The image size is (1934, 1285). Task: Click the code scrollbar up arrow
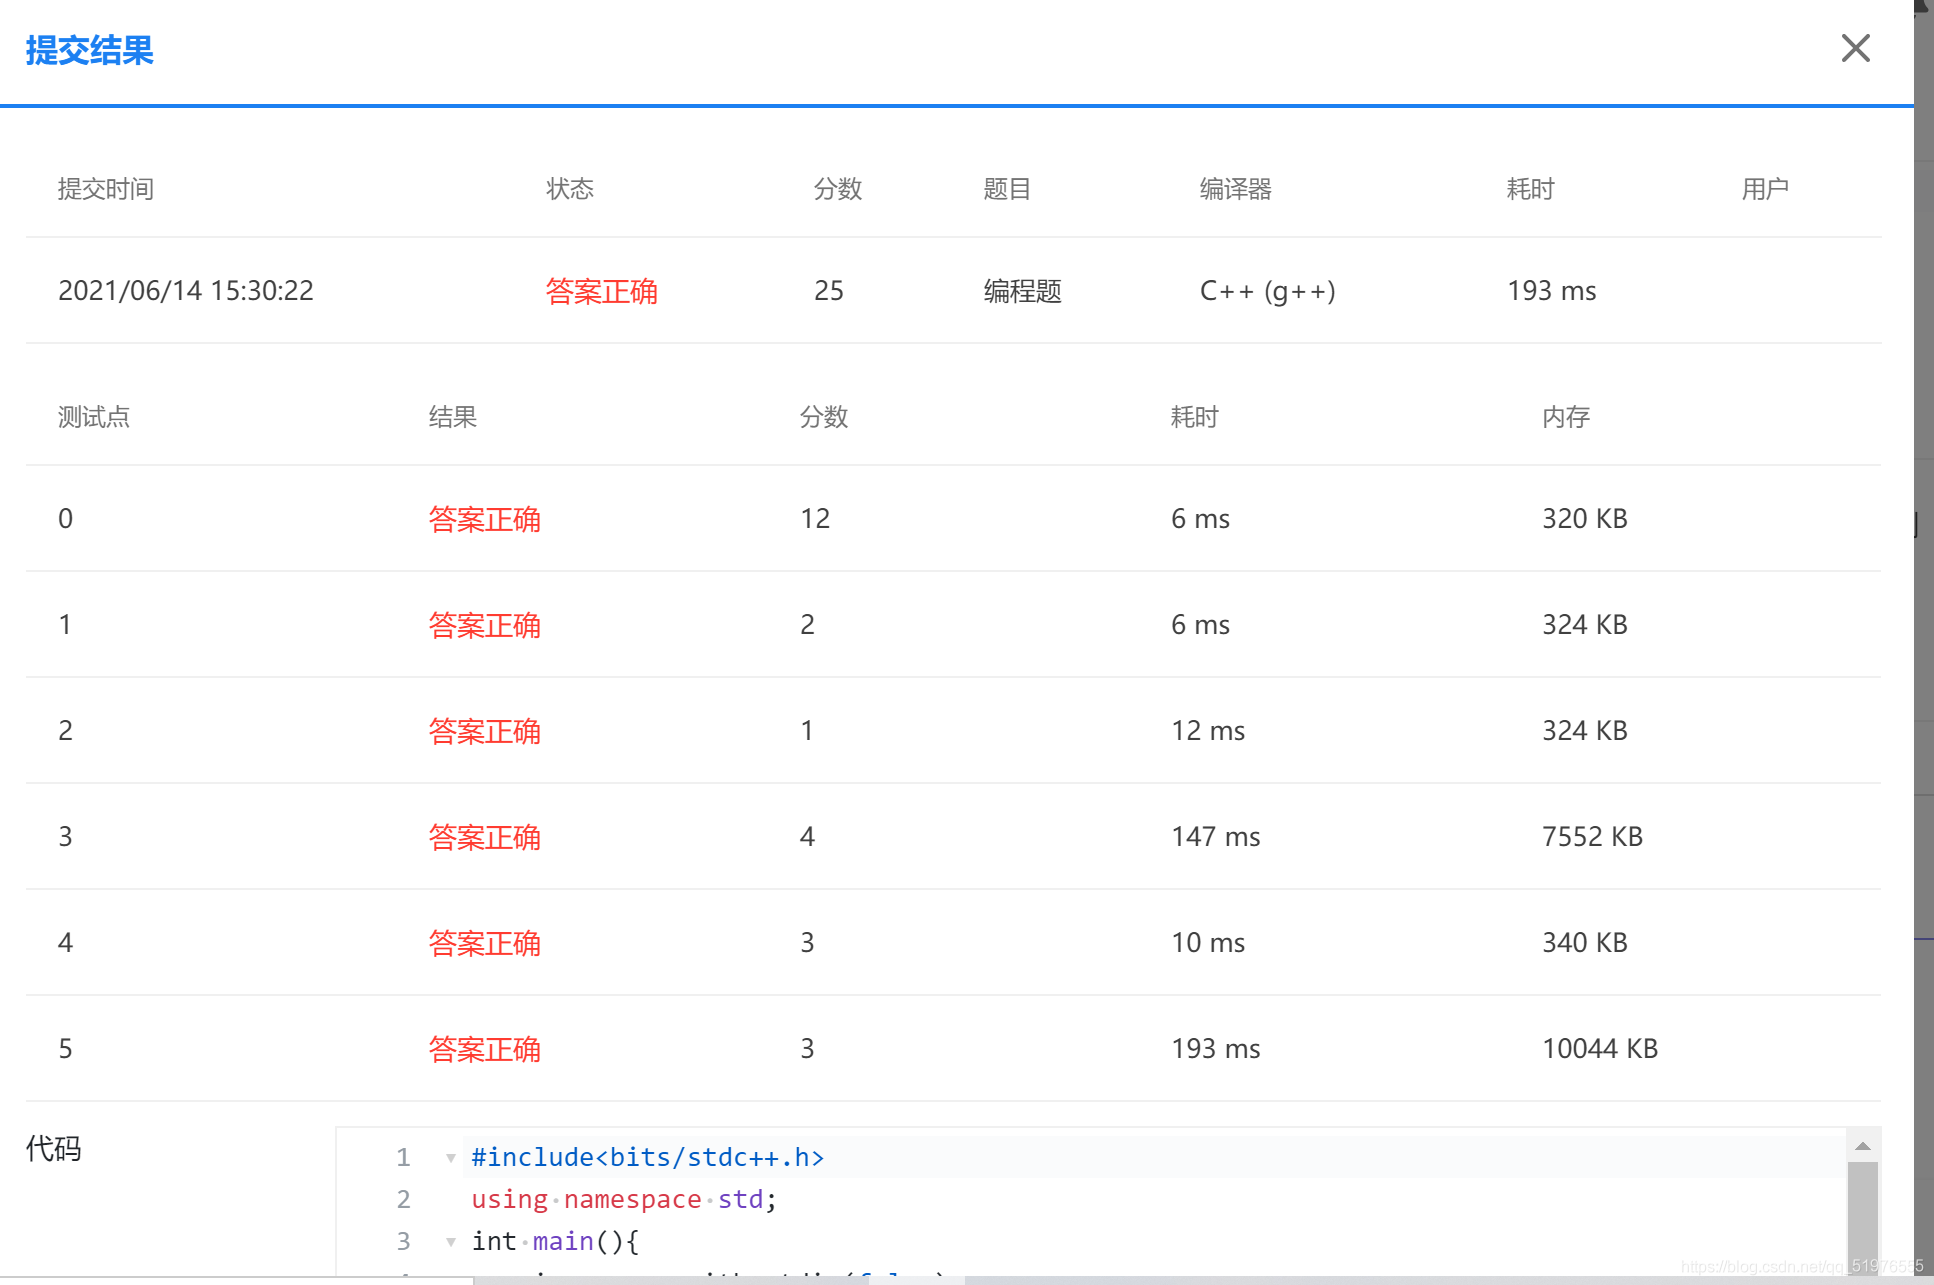pos(1862,1146)
